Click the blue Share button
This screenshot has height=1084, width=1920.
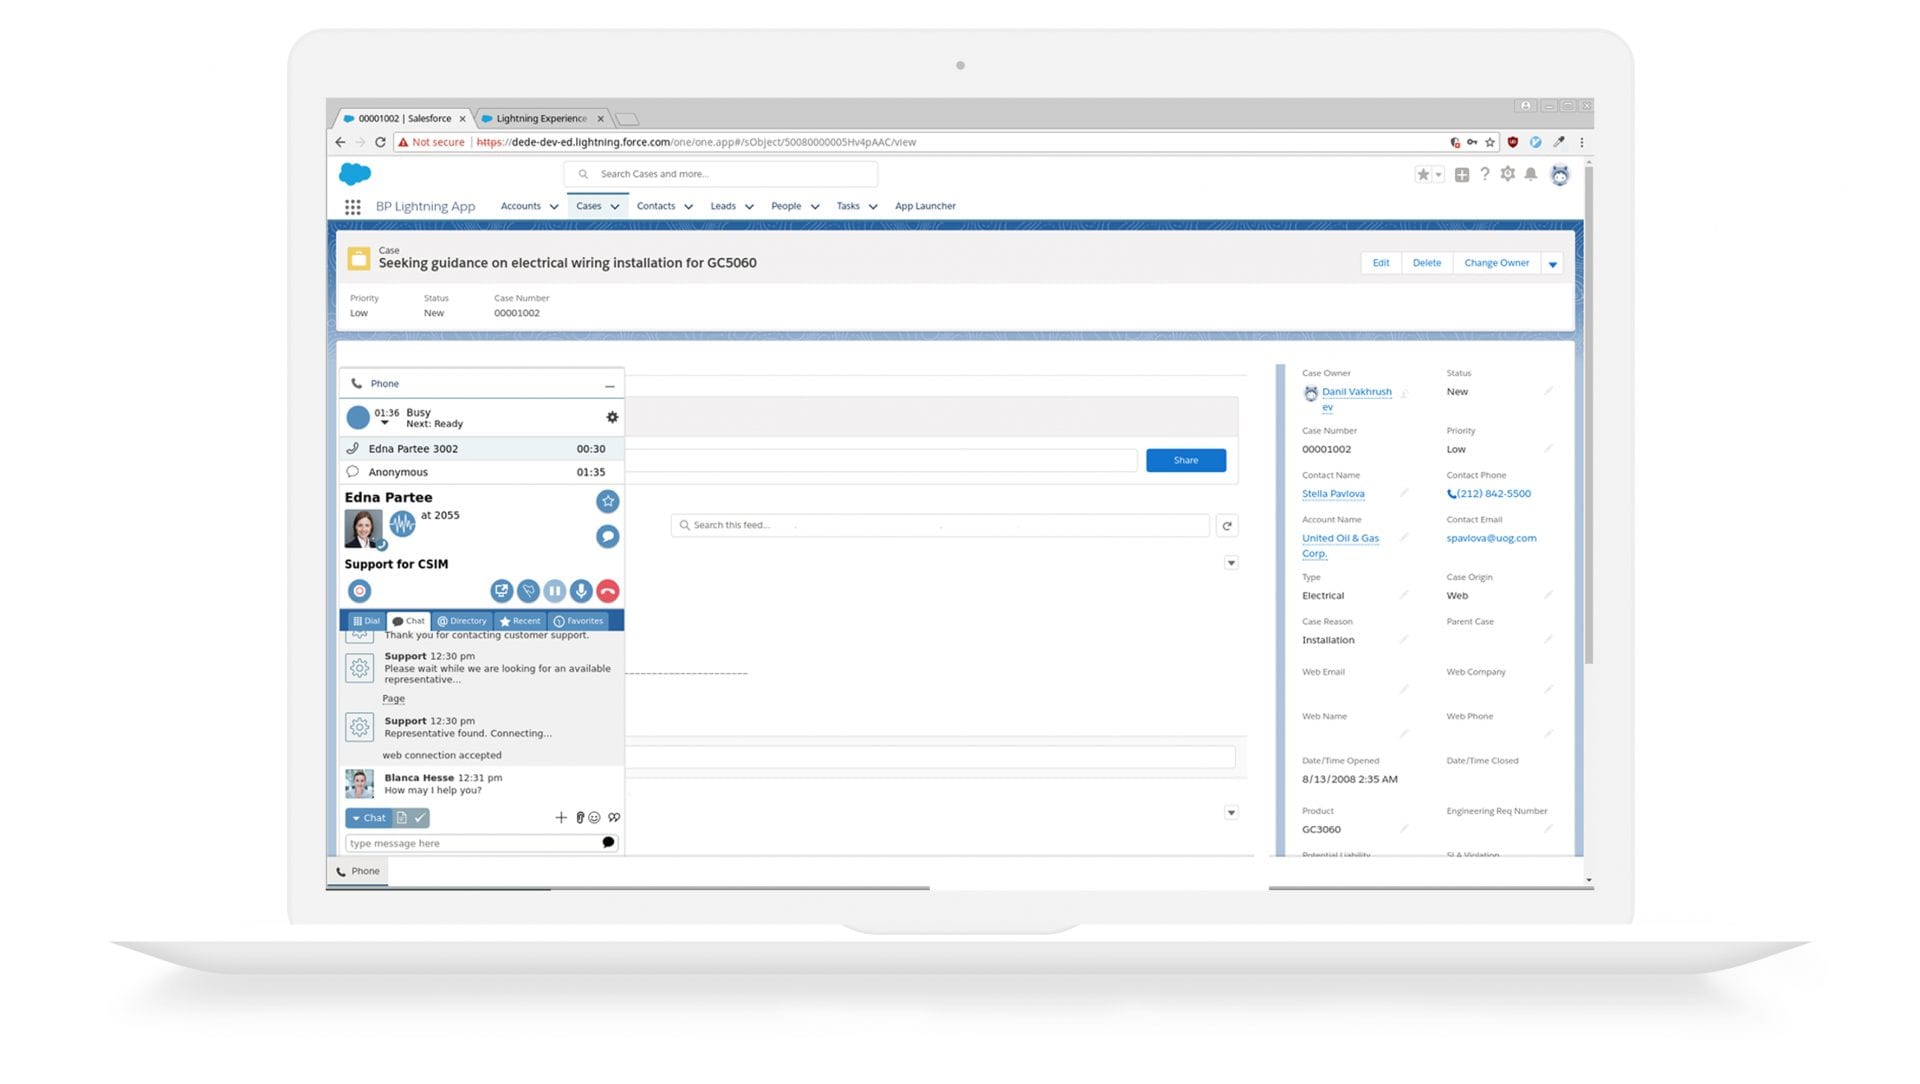click(x=1186, y=460)
